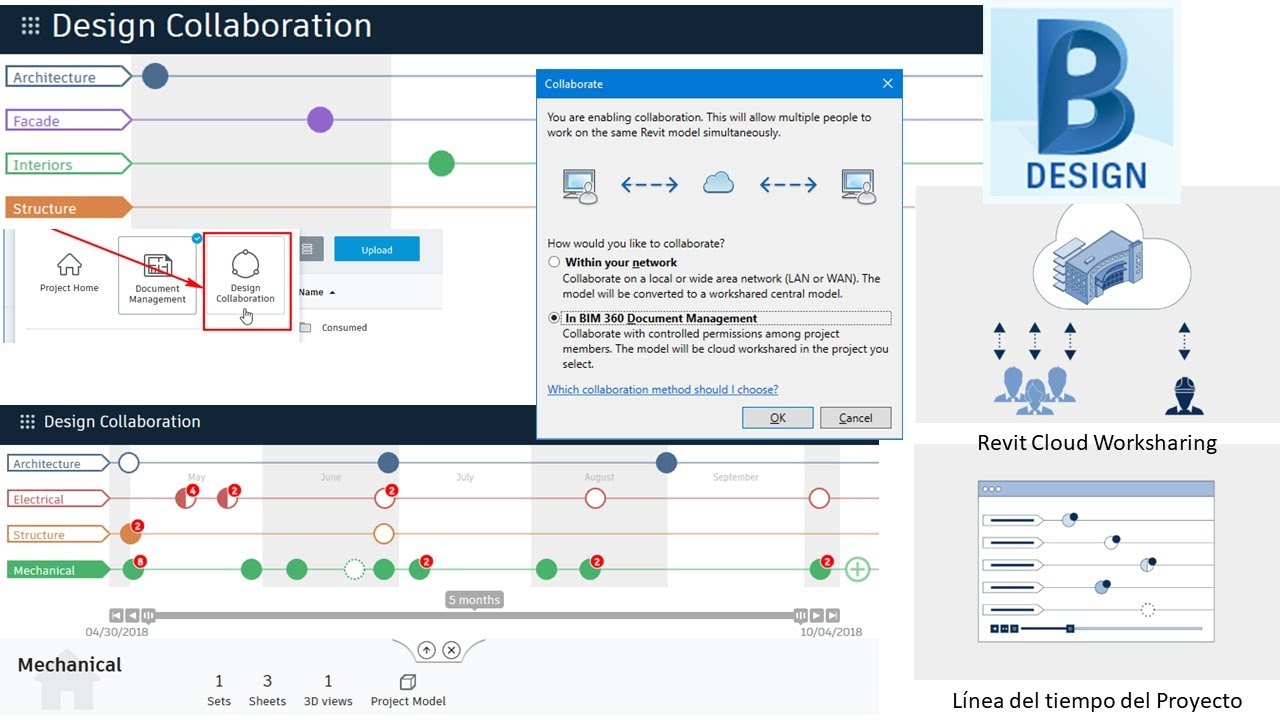Close the Collaborate dialog with the X
This screenshot has width=1280, height=720.
[x=887, y=84]
